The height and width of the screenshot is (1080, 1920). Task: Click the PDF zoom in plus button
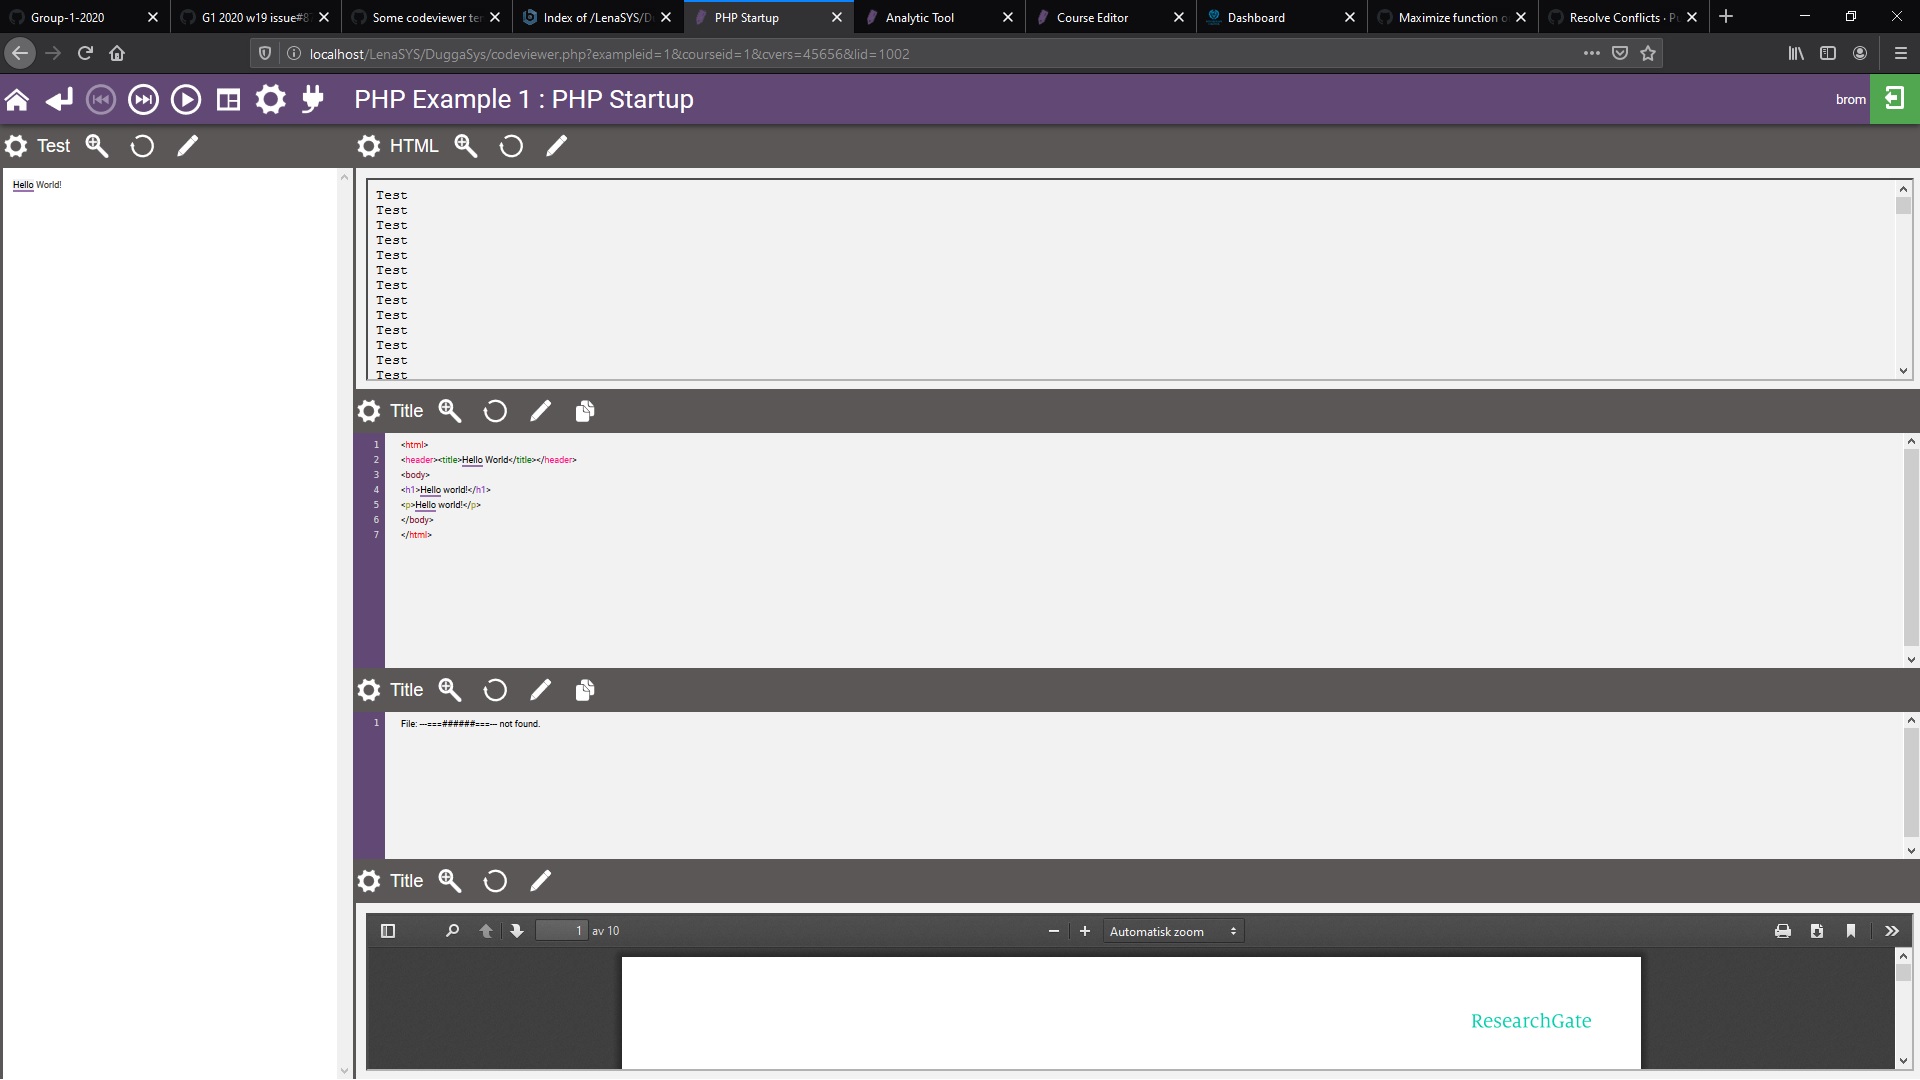pyautogui.click(x=1085, y=931)
